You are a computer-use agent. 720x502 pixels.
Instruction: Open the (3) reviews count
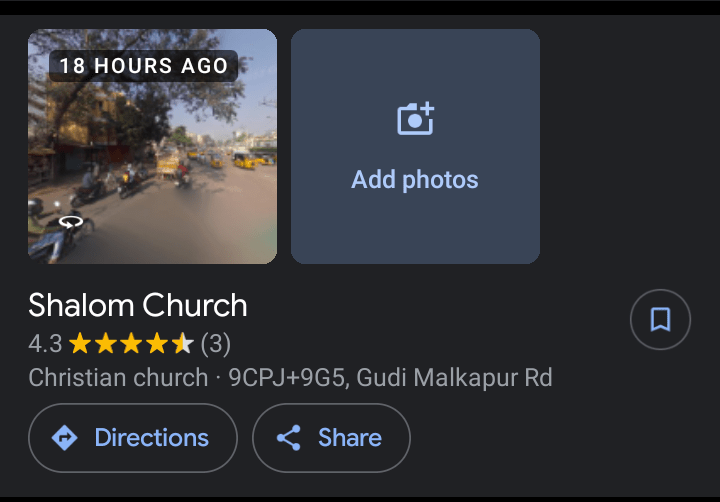(x=216, y=344)
